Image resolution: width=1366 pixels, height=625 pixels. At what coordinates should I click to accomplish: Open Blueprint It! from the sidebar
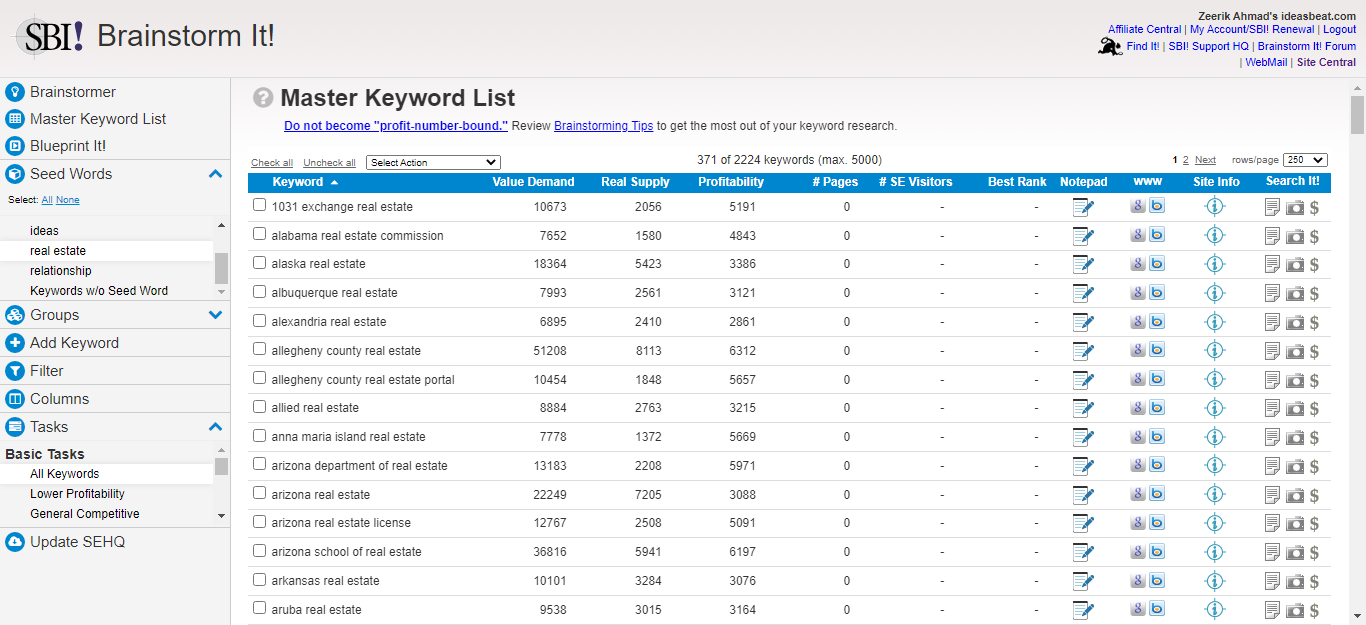(x=68, y=146)
